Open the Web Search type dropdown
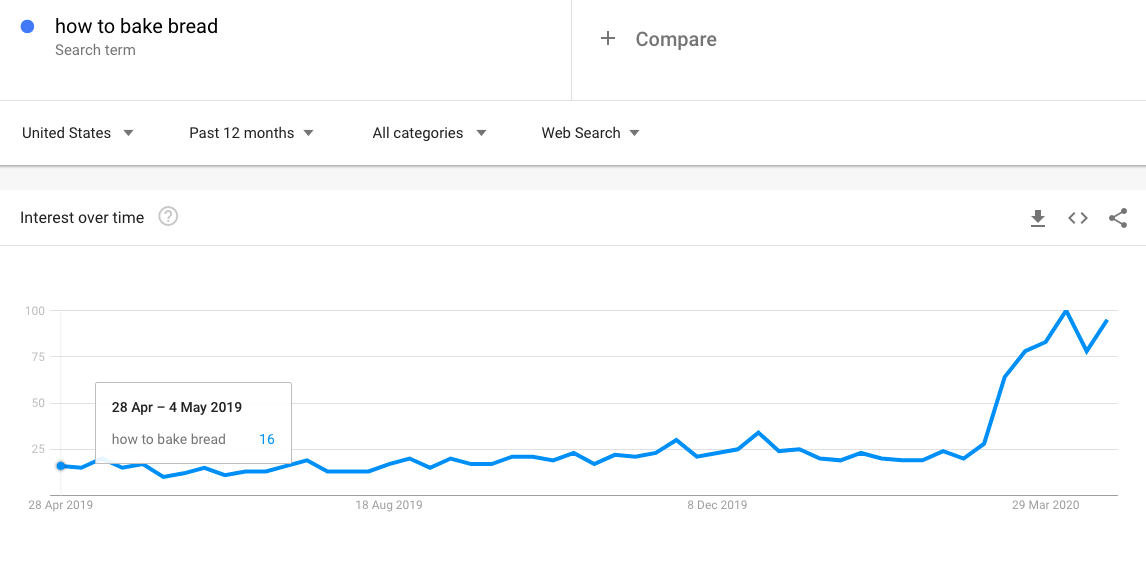 pyautogui.click(x=591, y=133)
